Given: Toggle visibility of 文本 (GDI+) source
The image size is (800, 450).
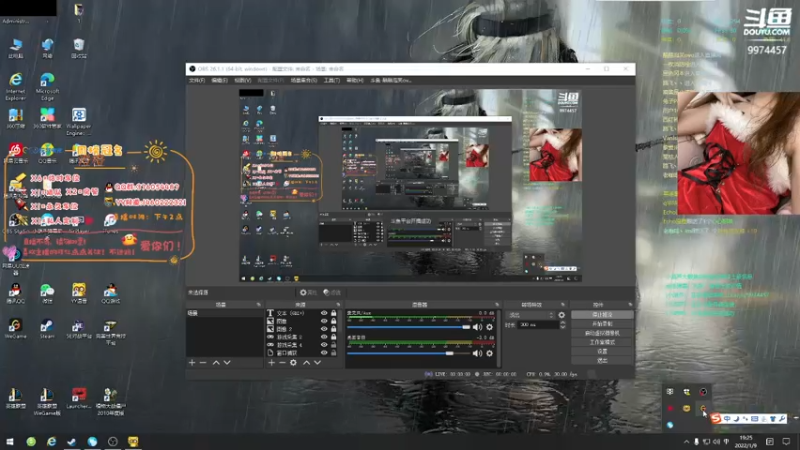Looking at the screenshot, I should [x=324, y=313].
